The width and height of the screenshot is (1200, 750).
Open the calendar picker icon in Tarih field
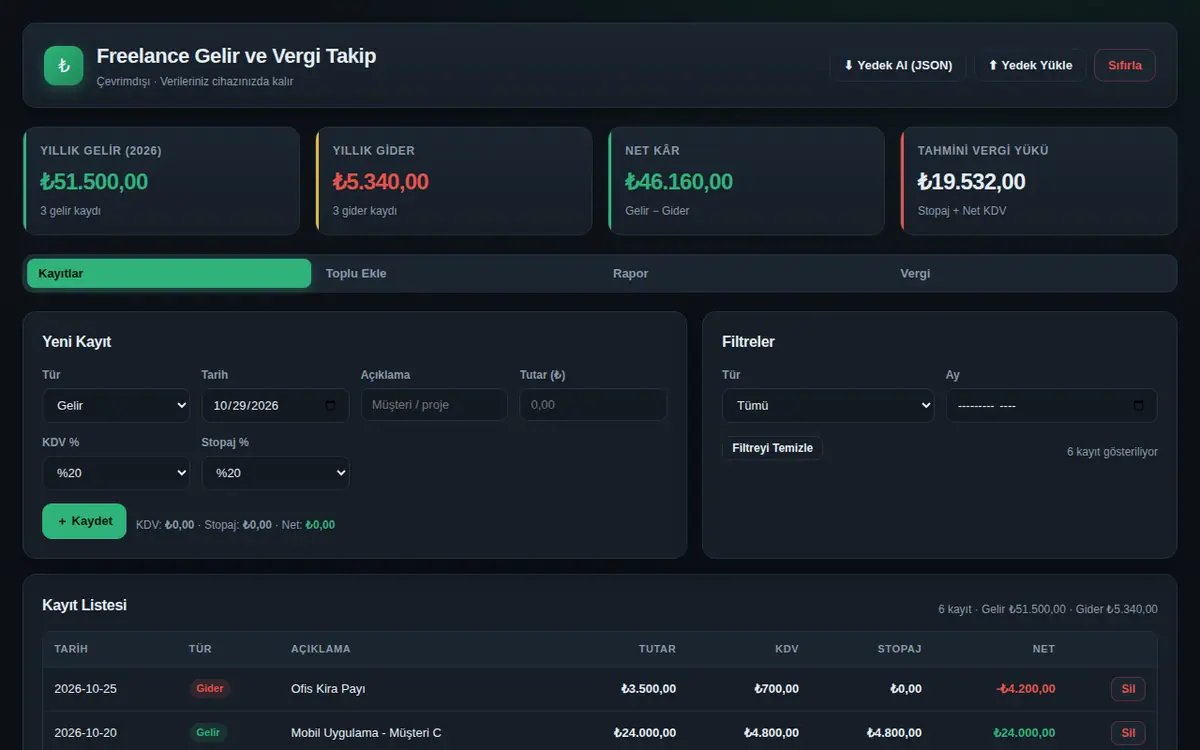pyautogui.click(x=331, y=406)
